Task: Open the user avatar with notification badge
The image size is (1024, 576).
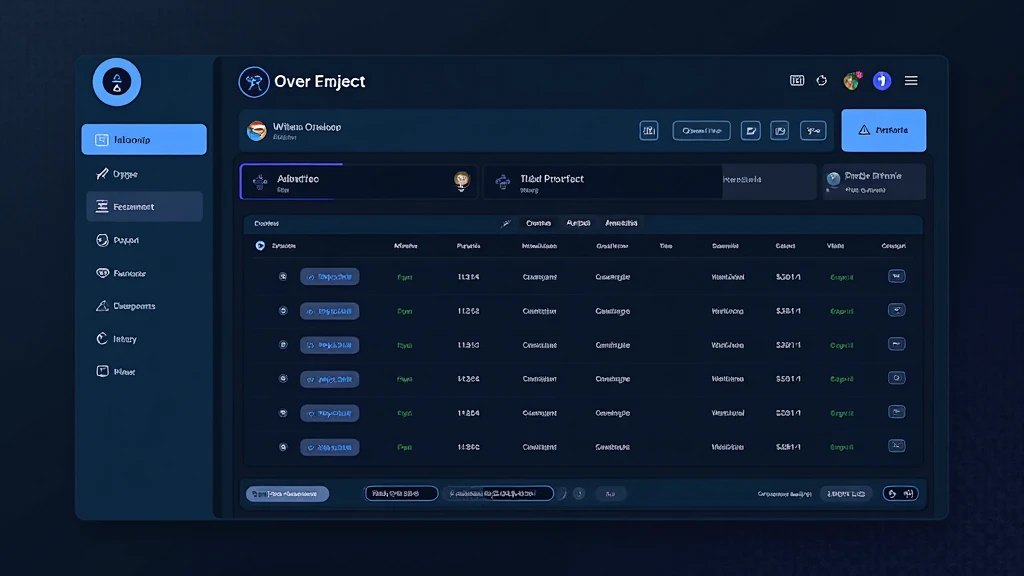Action: click(852, 81)
